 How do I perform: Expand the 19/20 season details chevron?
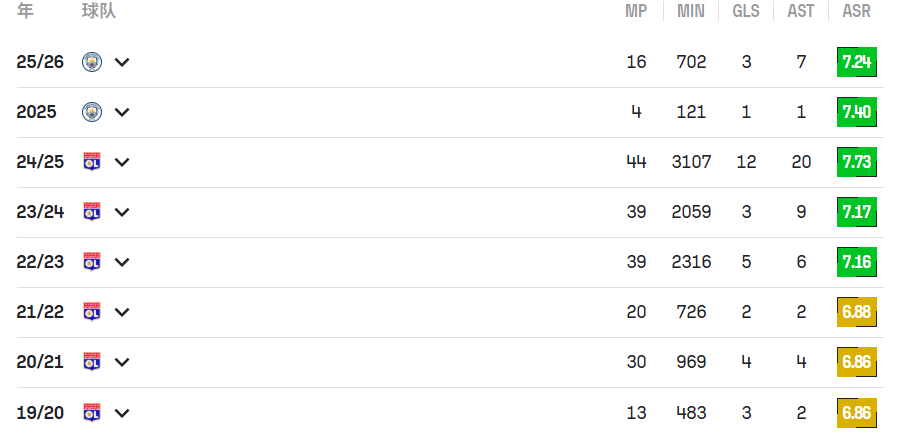point(122,412)
